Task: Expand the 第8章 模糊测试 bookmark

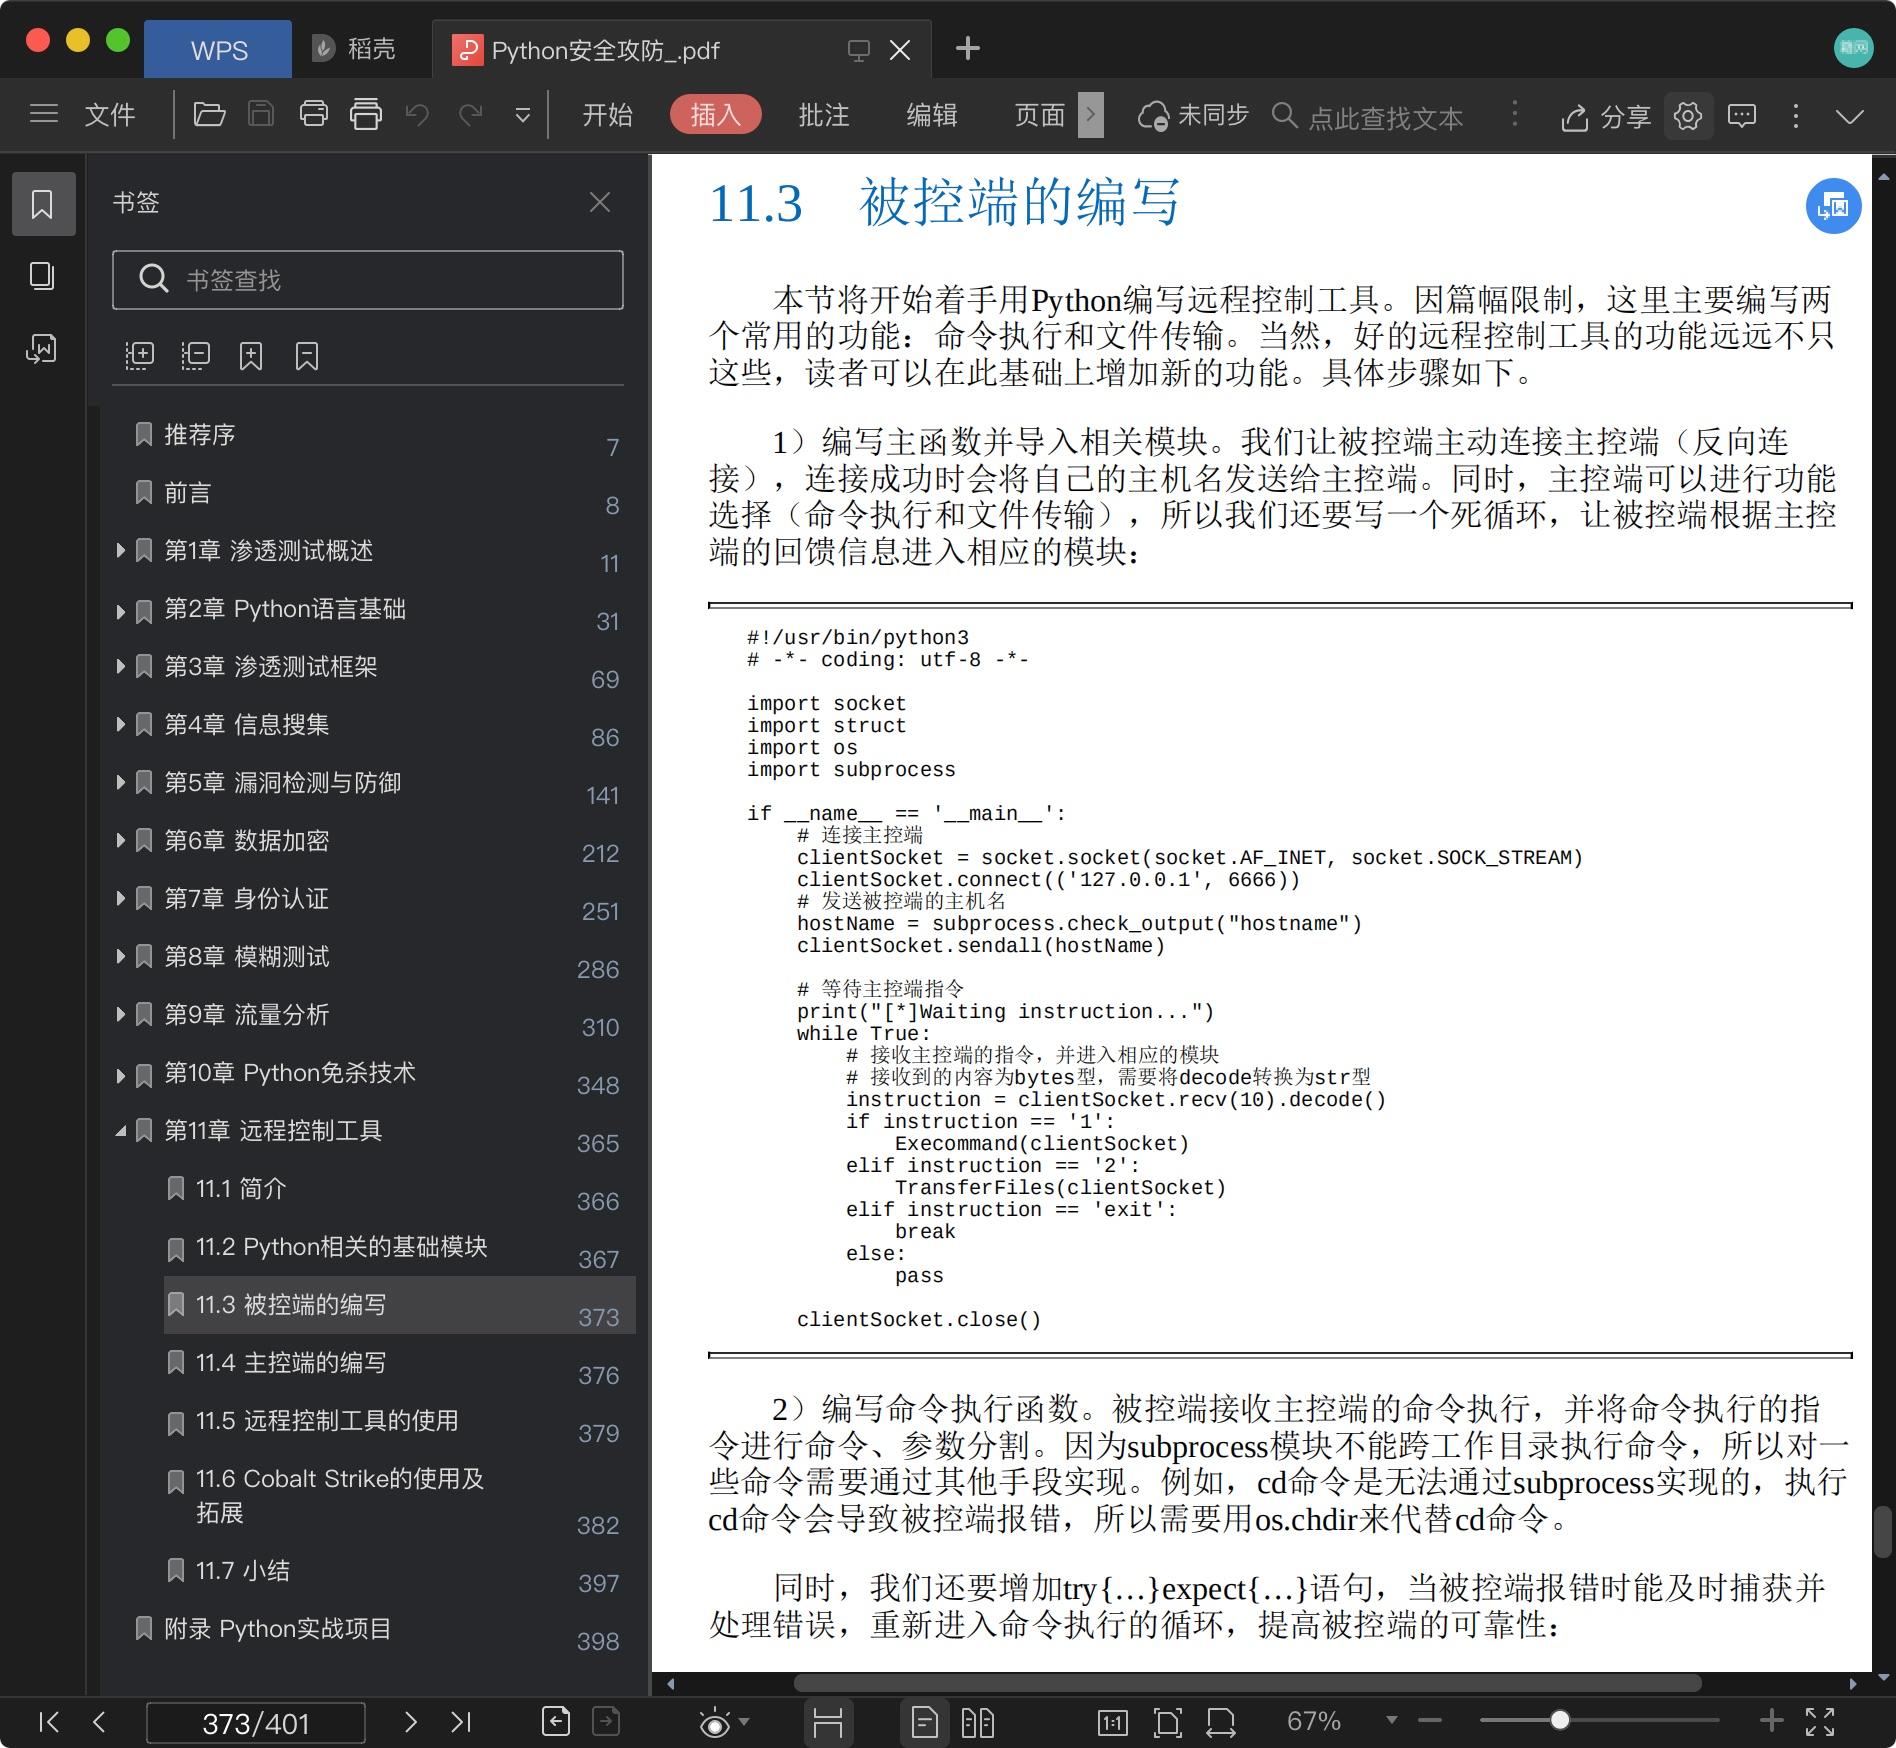Action: tap(120, 956)
